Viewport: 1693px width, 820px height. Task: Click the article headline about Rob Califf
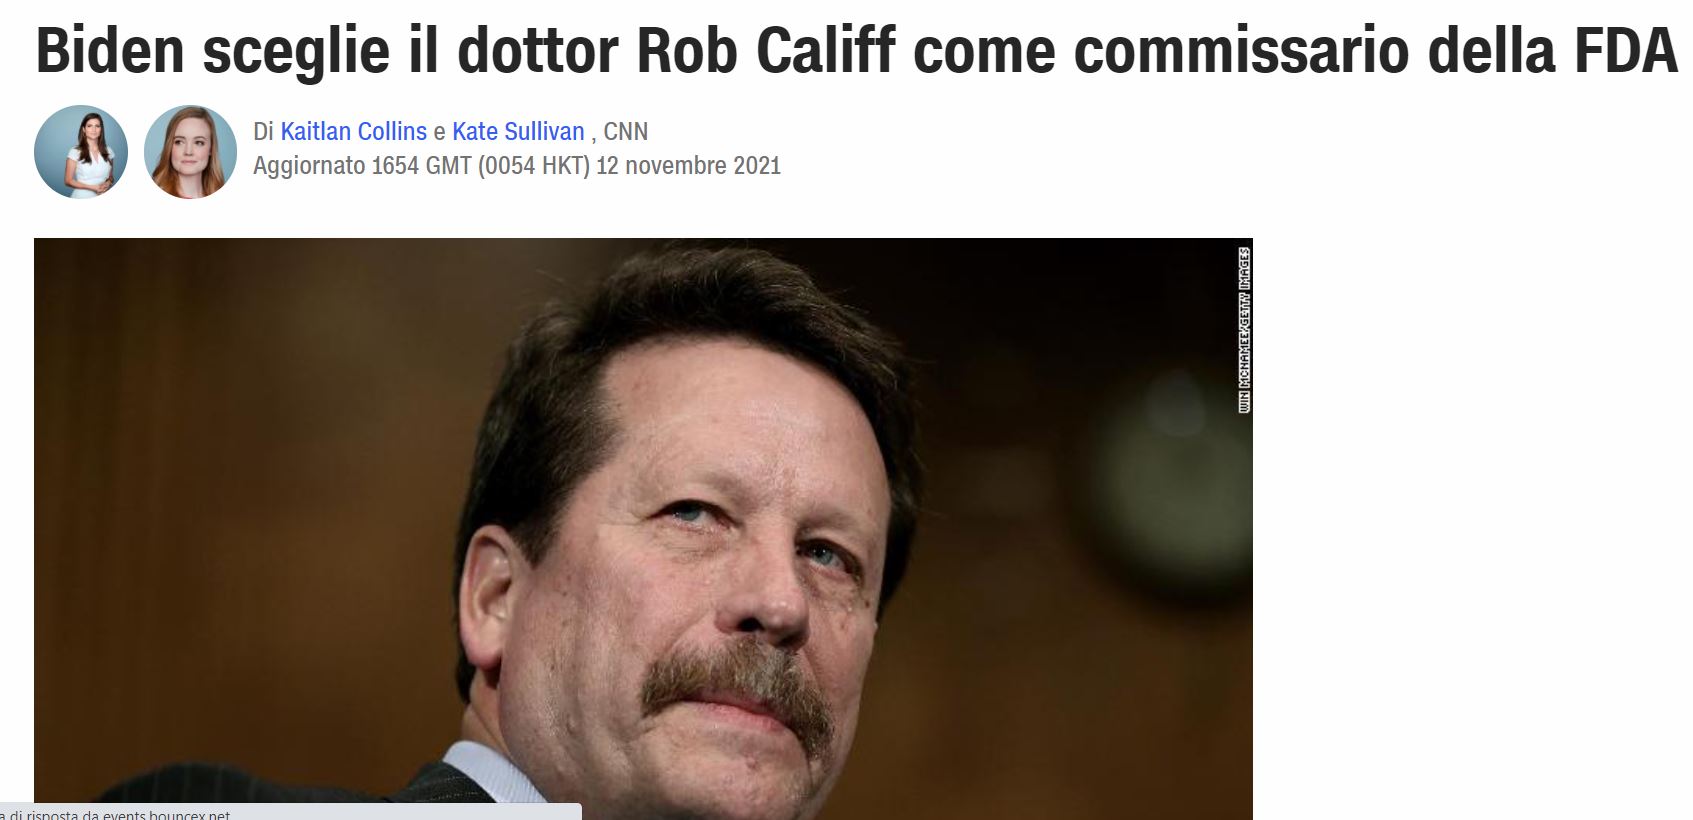856,50
